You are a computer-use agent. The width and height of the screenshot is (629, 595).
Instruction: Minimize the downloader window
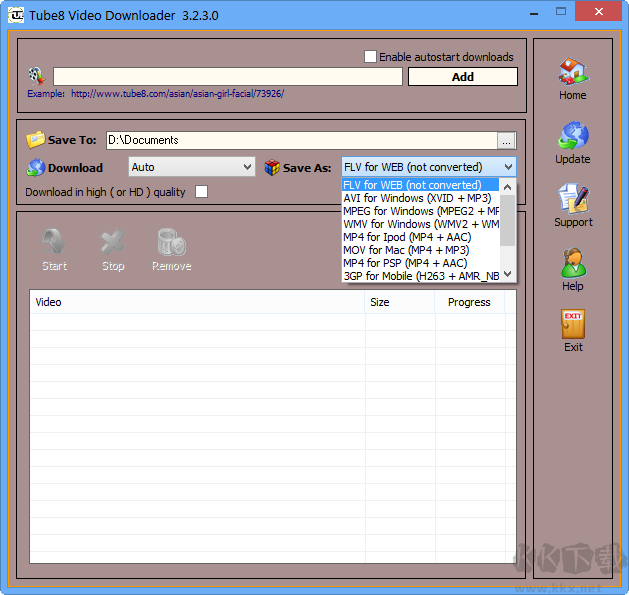tap(534, 12)
